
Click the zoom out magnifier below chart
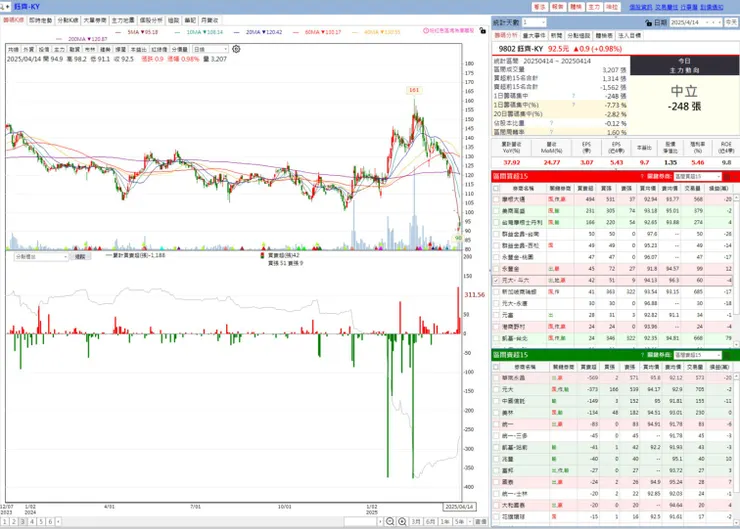390,521
